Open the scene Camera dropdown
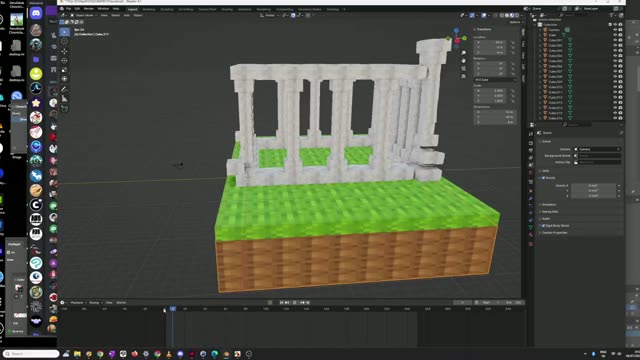640x360 pixels. 598,149
